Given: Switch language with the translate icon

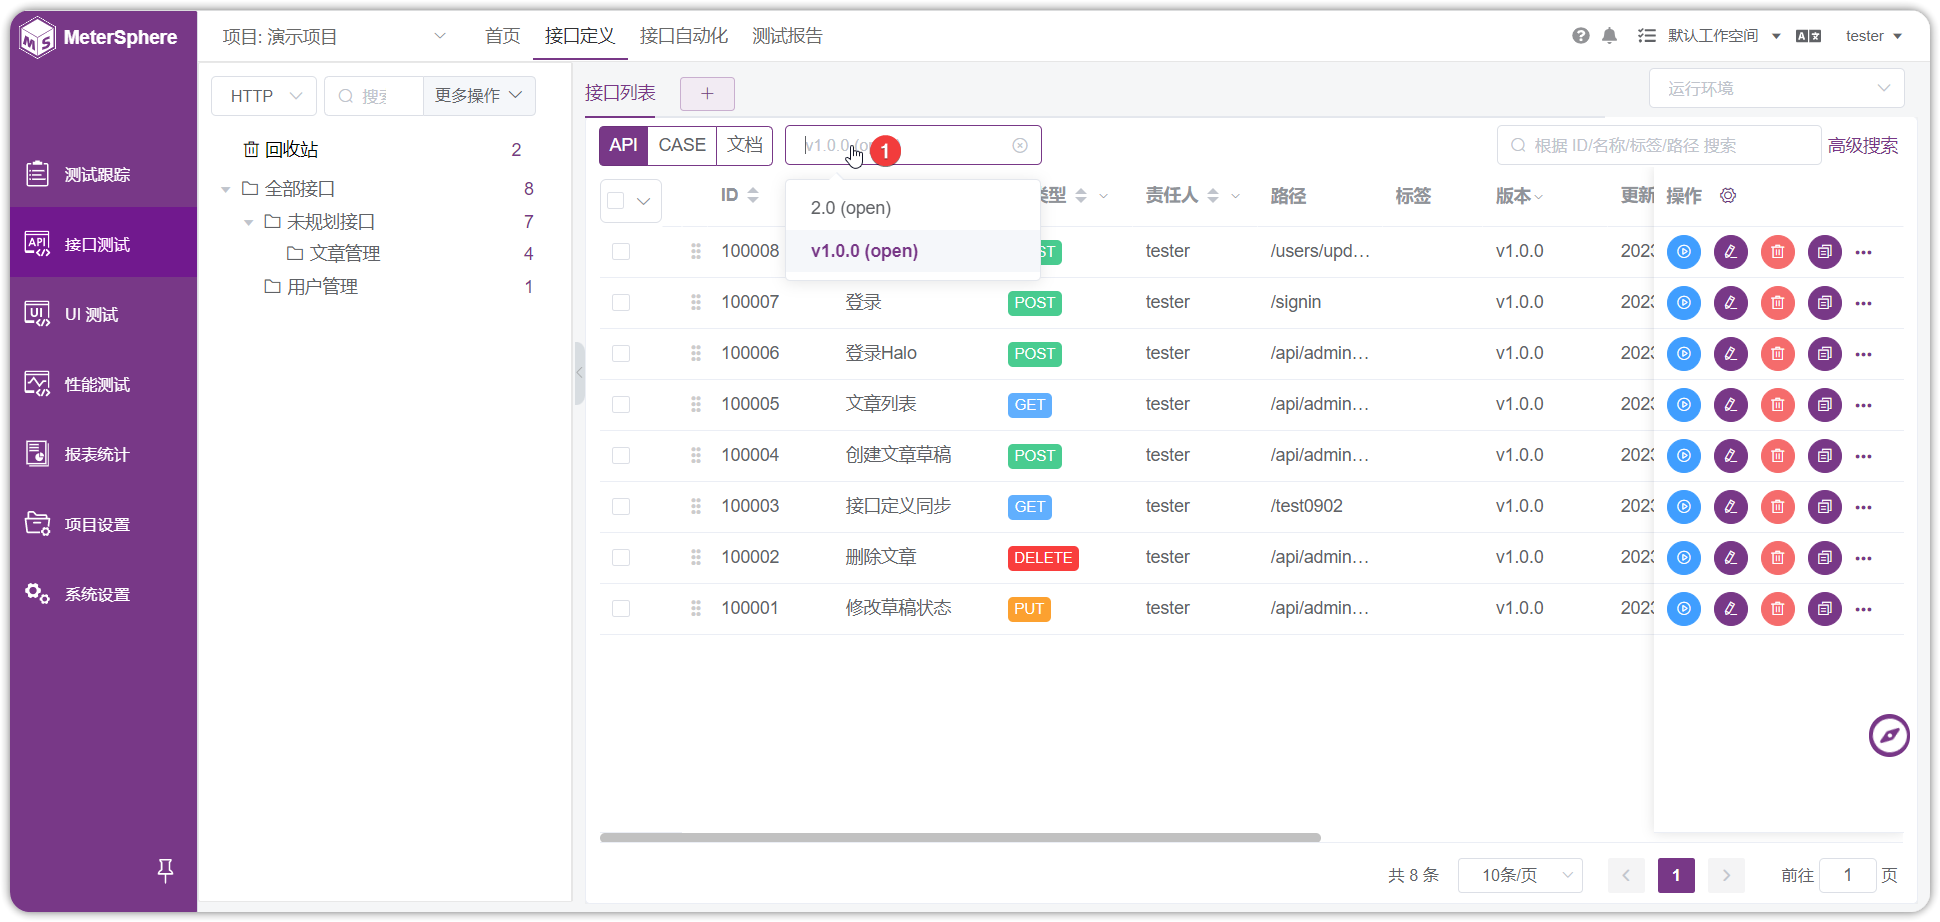Looking at the screenshot, I should pos(1808,36).
